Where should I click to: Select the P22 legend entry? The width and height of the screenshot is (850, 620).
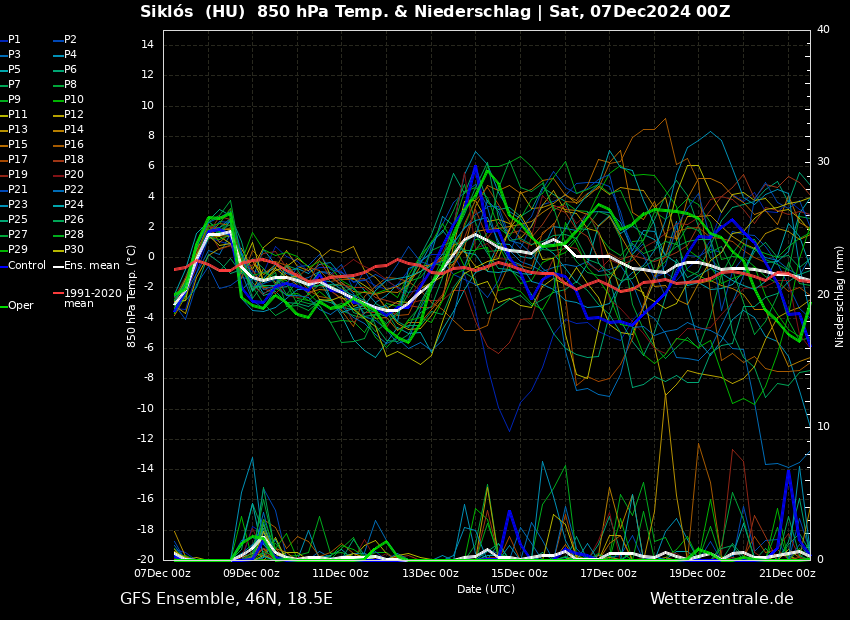(x=74, y=190)
